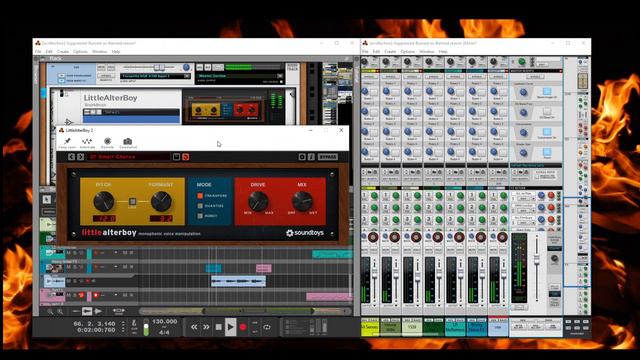Click the zoom in magnifier below the track list

click(60, 312)
